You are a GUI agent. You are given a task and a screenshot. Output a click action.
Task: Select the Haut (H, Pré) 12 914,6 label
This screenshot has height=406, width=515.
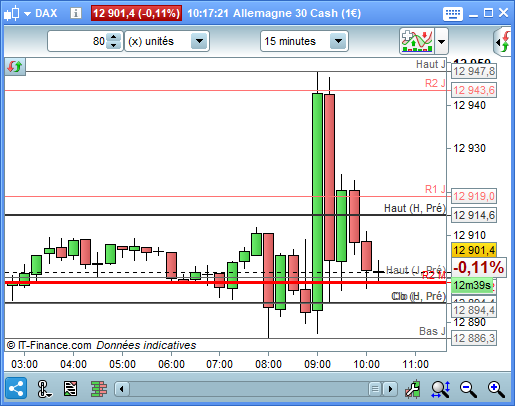click(x=474, y=215)
